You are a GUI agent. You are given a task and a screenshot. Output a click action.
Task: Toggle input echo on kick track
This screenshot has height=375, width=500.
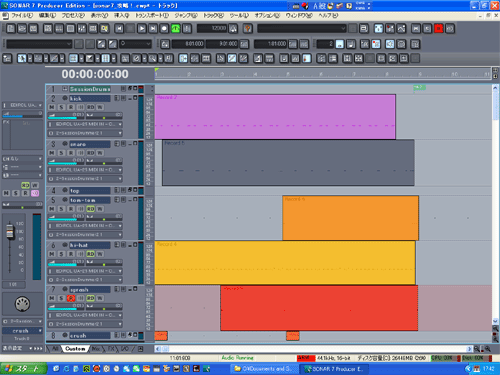(x=81, y=107)
